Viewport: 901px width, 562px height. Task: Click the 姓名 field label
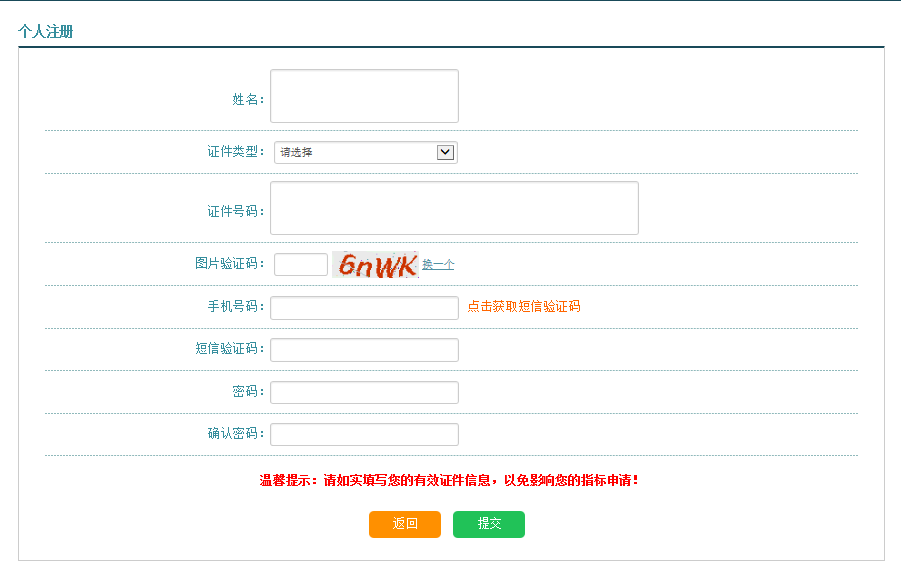[247, 99]
